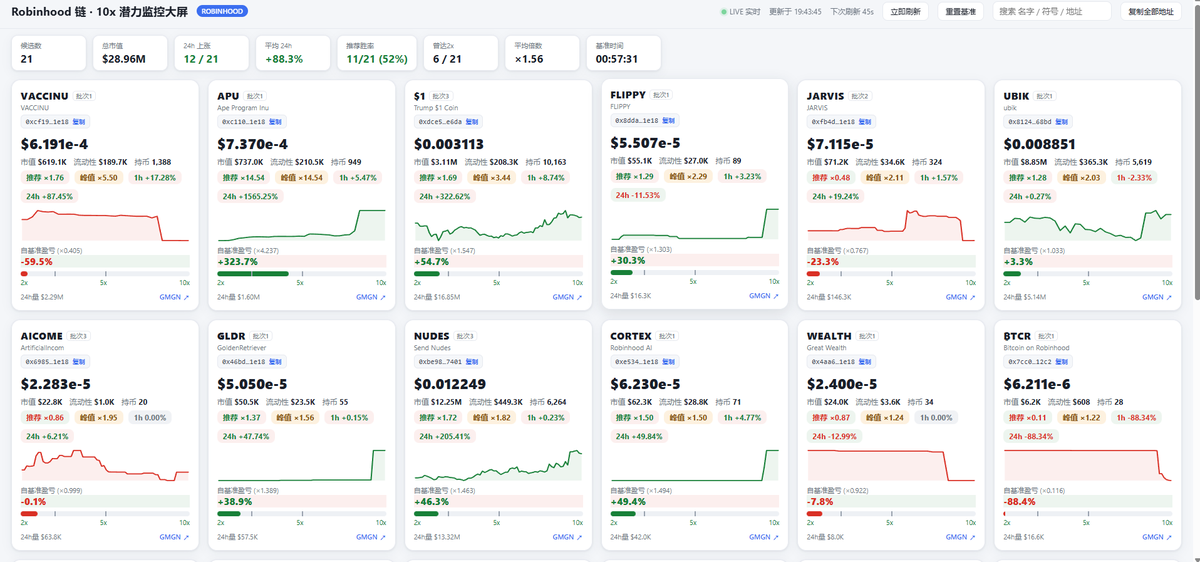Copy the BTCR contract address via 复制
Screen dimensions: 1200x562
coord(1063,361)
